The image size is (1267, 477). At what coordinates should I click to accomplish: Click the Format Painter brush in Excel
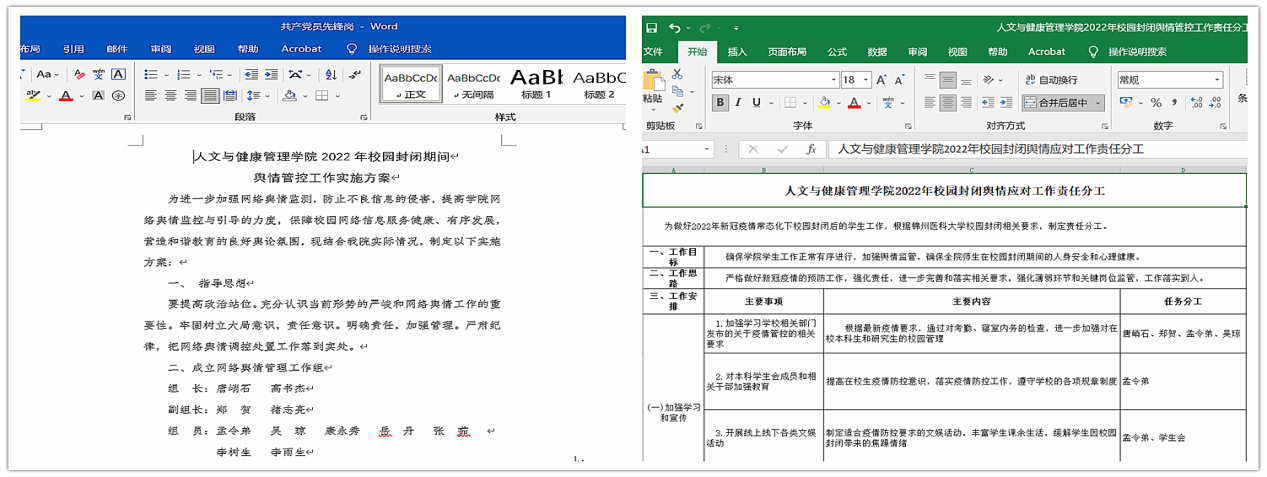pyautogui.click(x=677, y=106)
